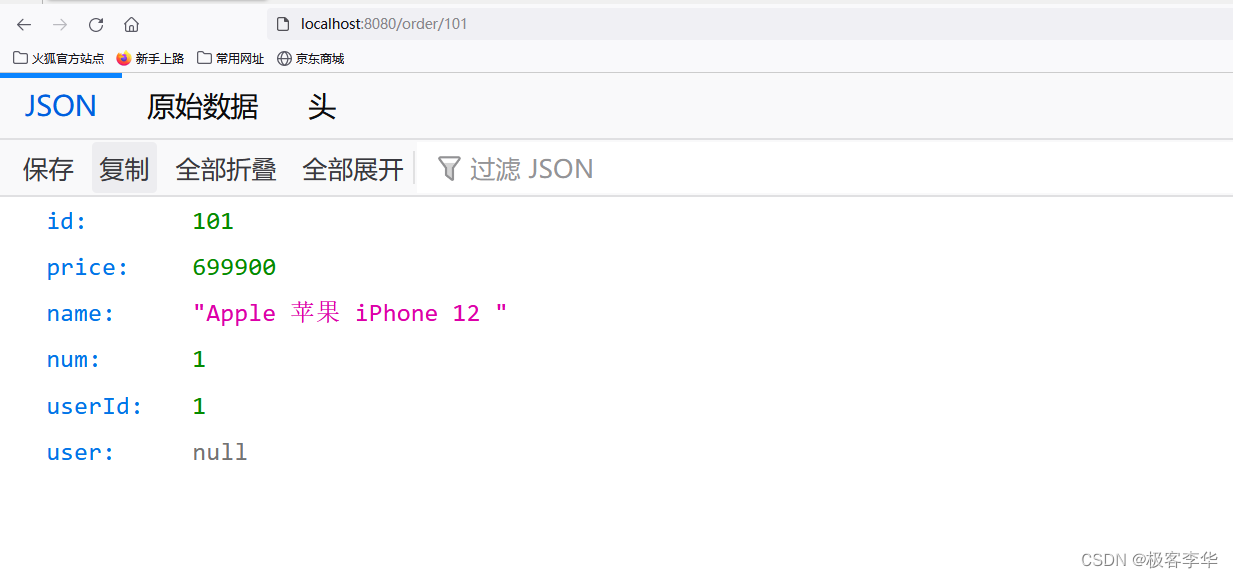Image resolution: width=1233 pixels, height=578 pixels.
Task: Click the browser forward arrow
Action: click(x=60, y=24)
